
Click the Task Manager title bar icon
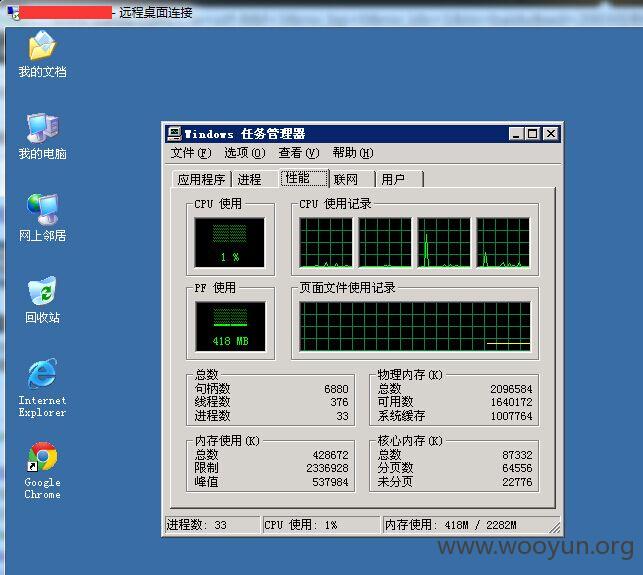(174, 134)
